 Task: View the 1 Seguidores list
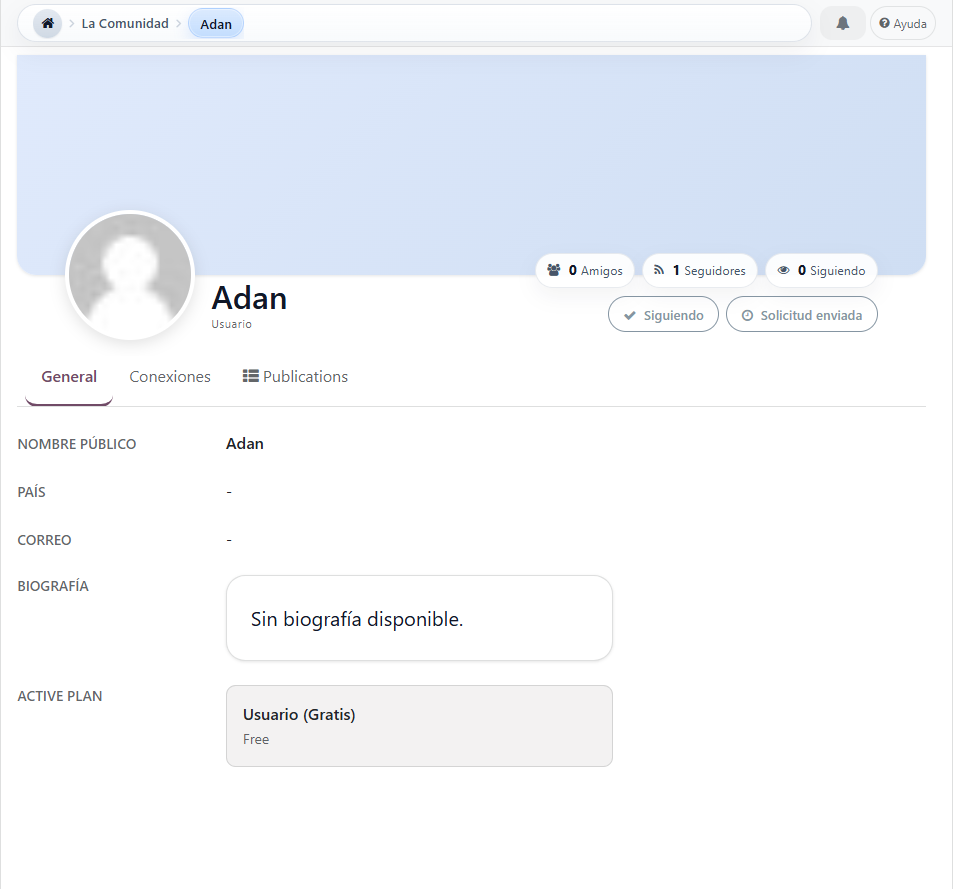[x=700, y=270]
